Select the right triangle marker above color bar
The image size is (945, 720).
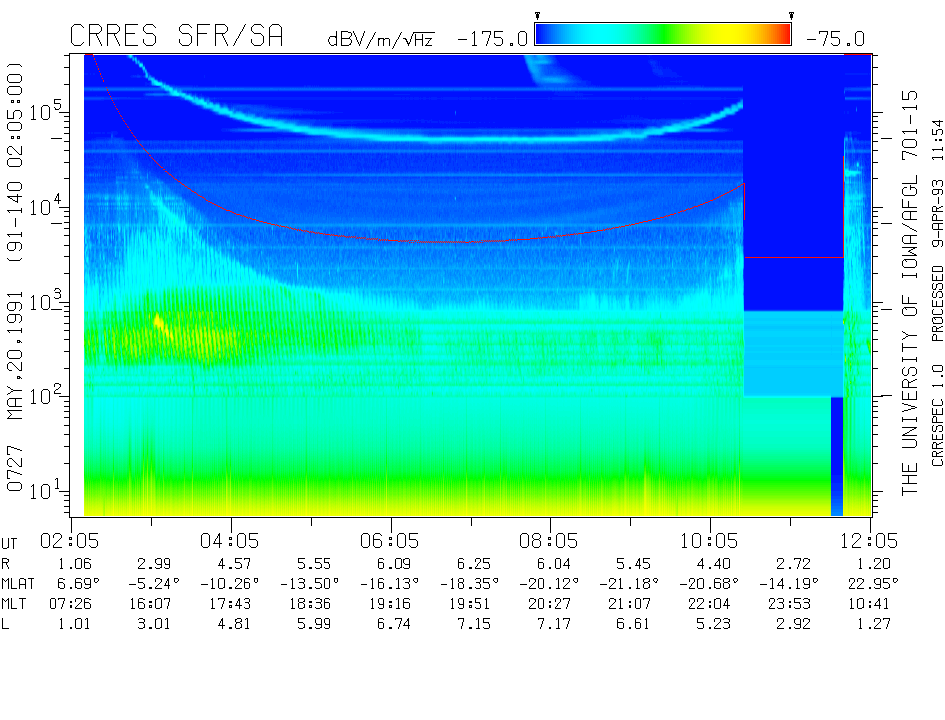(x=791, y=16)
